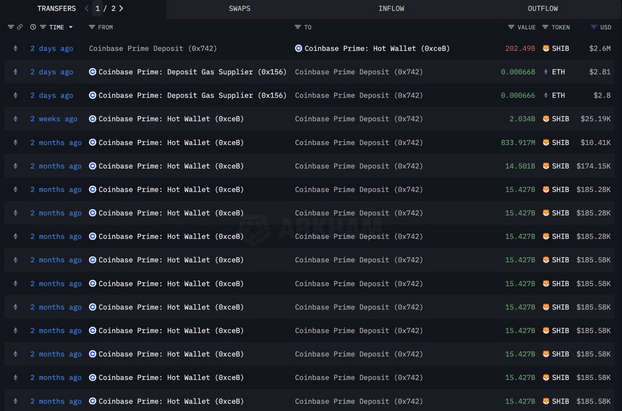Click SHIB token icon in $25.19K row
The width and height of the screenshot is (622, 411).
pos(546,119)
